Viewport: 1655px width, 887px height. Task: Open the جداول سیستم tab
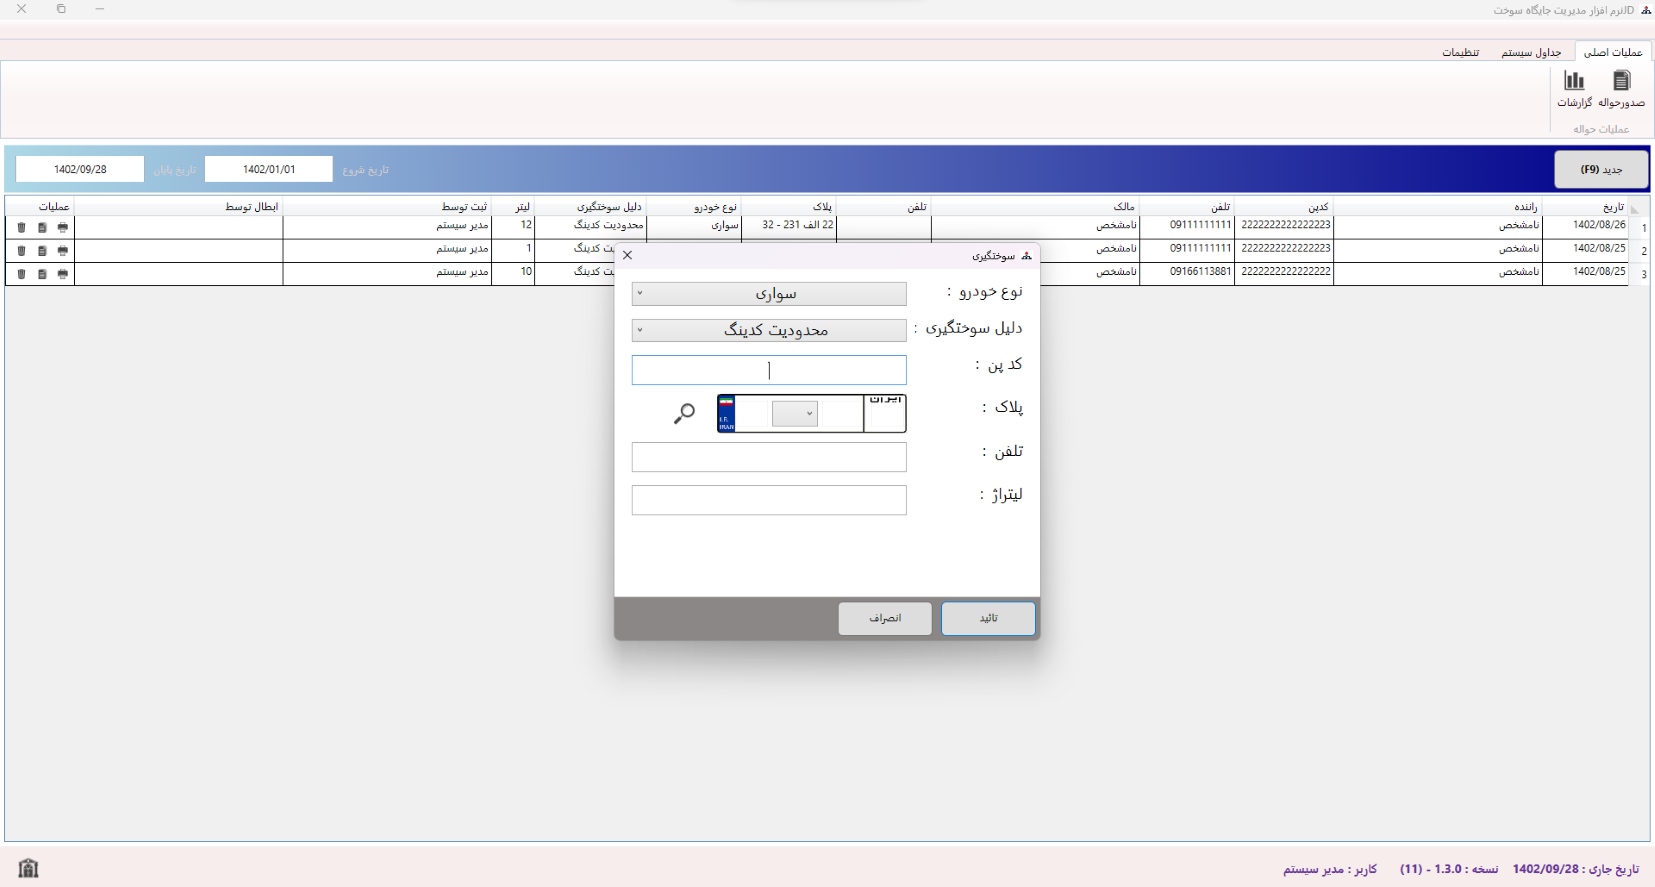[1530, 52]
